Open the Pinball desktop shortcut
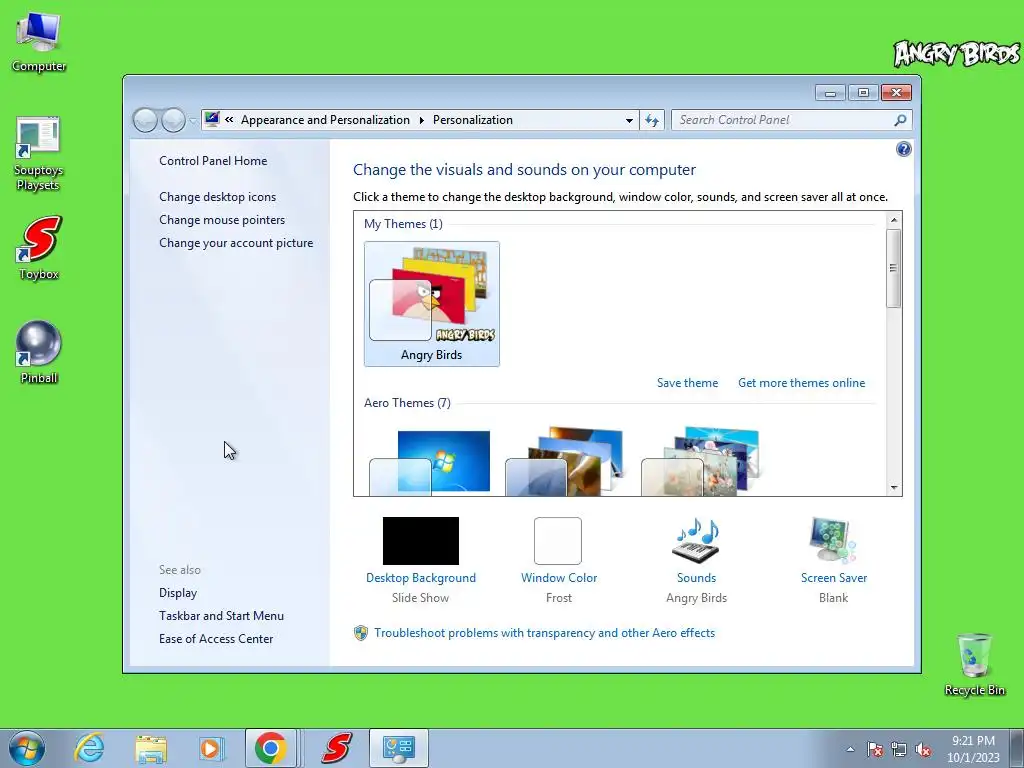 pyautogui.click(x=39, y=352)
